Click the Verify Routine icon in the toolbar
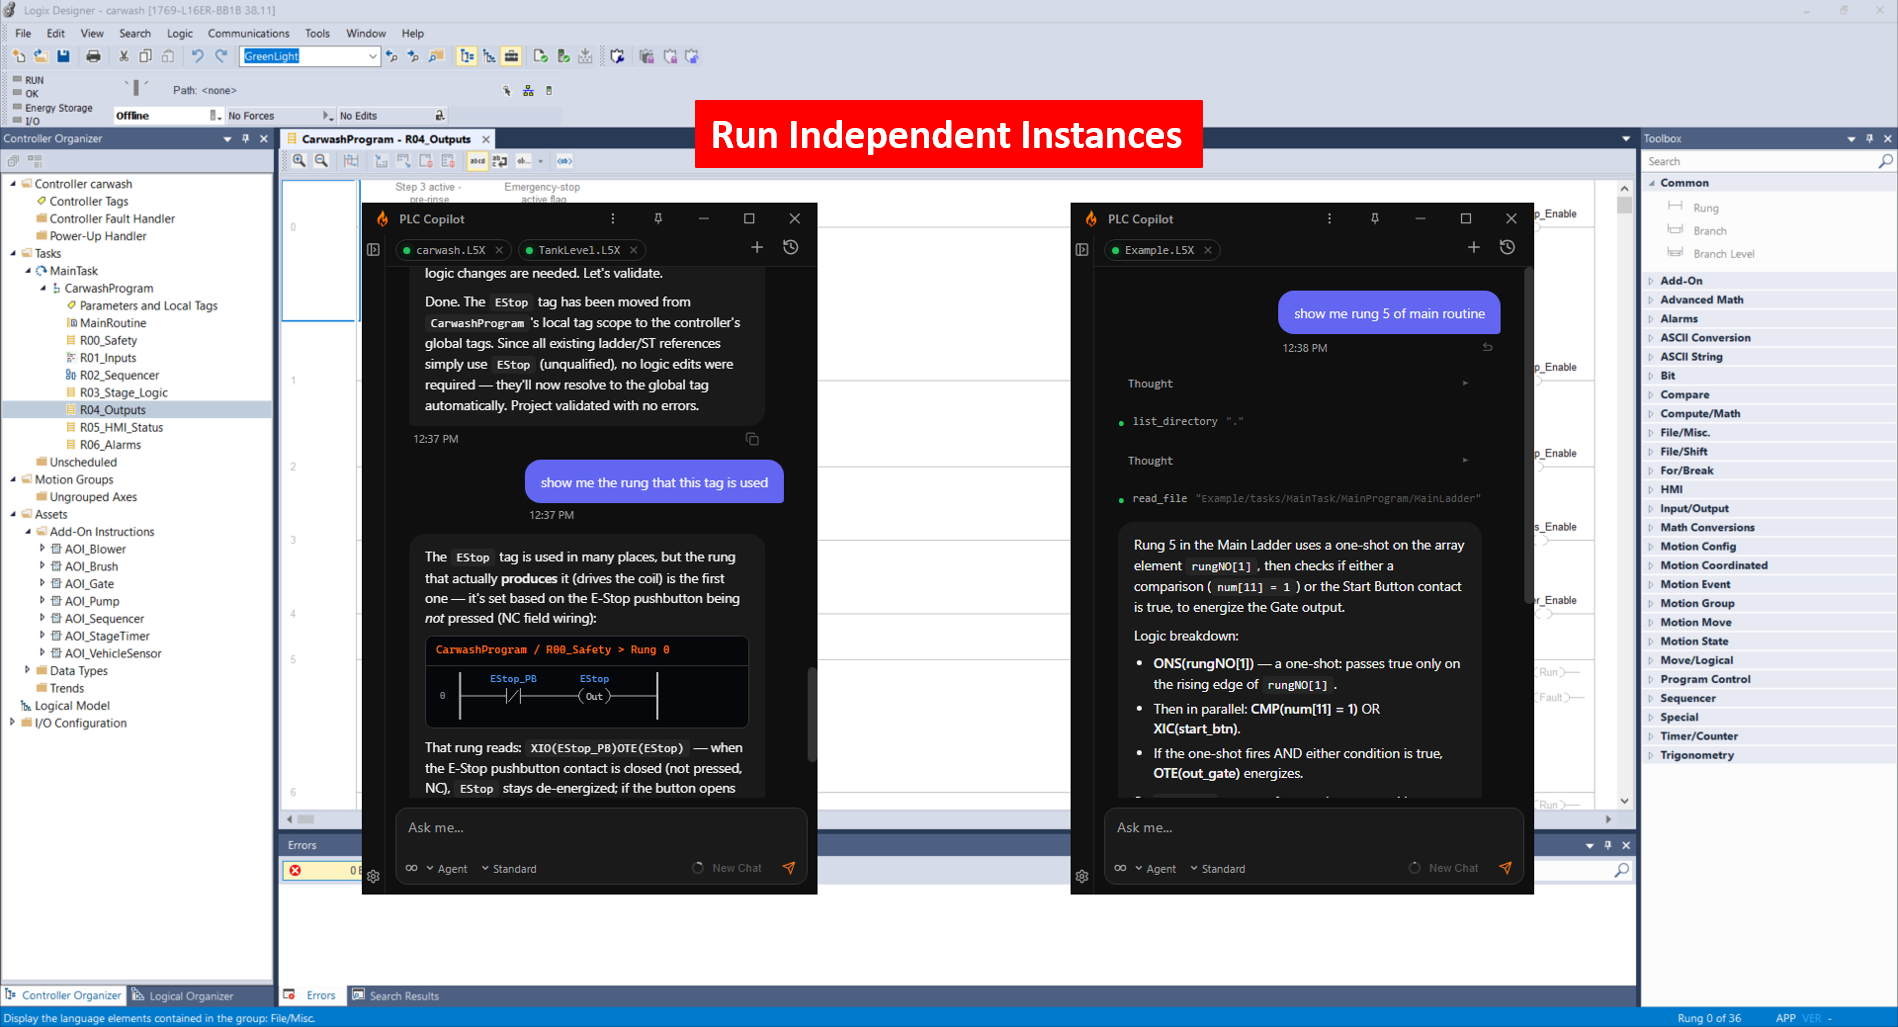The height and width of the screenshot is (1027, 1898). tap(541, 56)
